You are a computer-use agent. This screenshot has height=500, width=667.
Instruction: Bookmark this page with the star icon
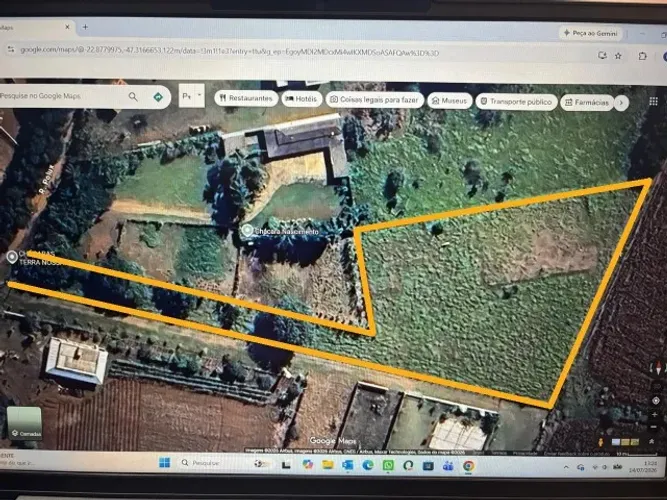click(618, 56)
